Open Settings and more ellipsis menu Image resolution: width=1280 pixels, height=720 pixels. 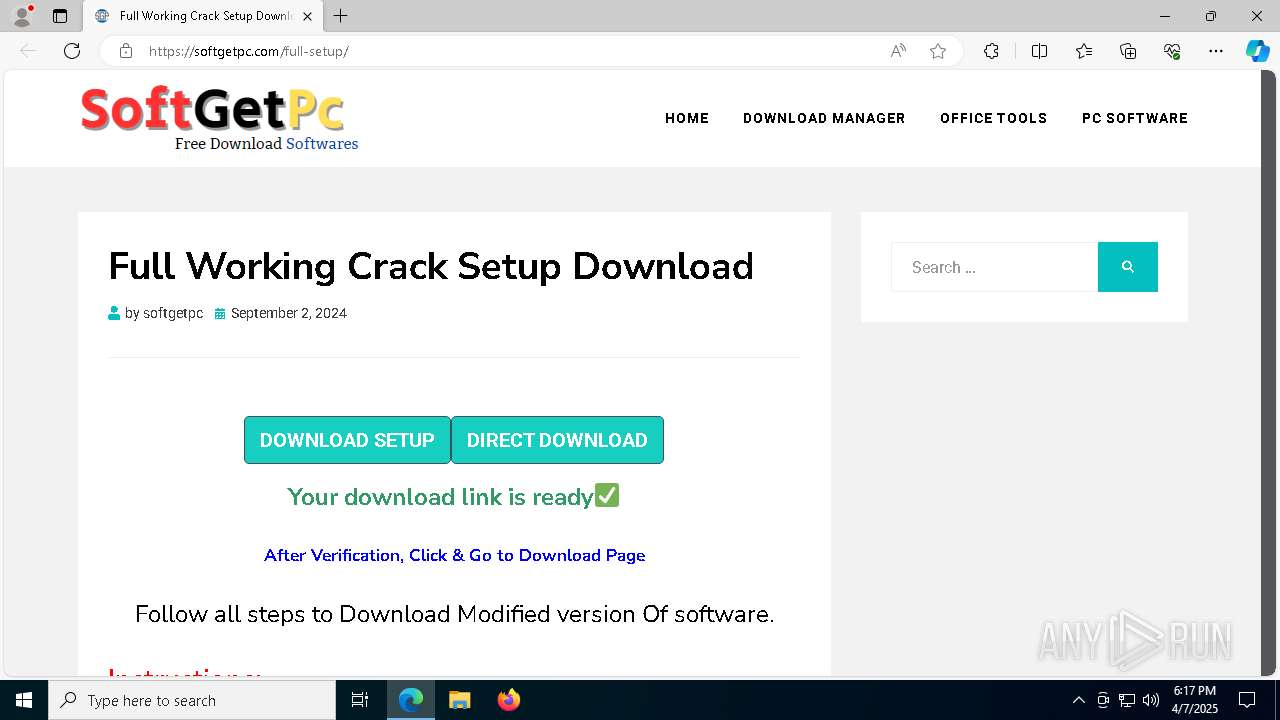[1216, 51]
